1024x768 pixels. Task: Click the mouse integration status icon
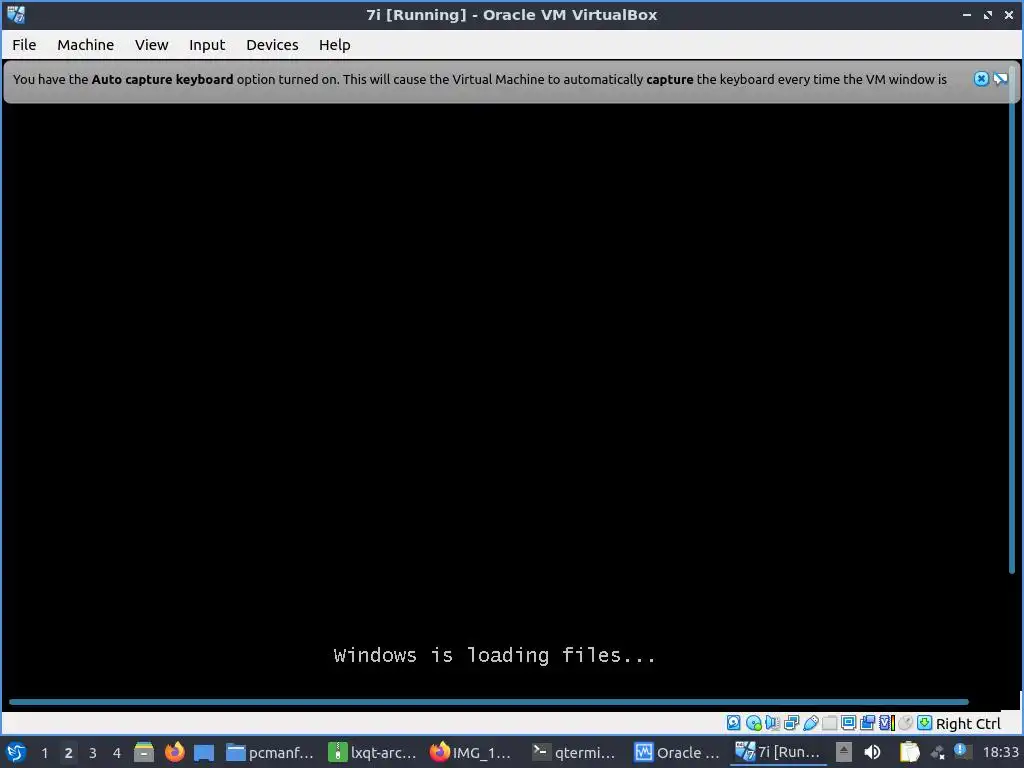point(905,723)
